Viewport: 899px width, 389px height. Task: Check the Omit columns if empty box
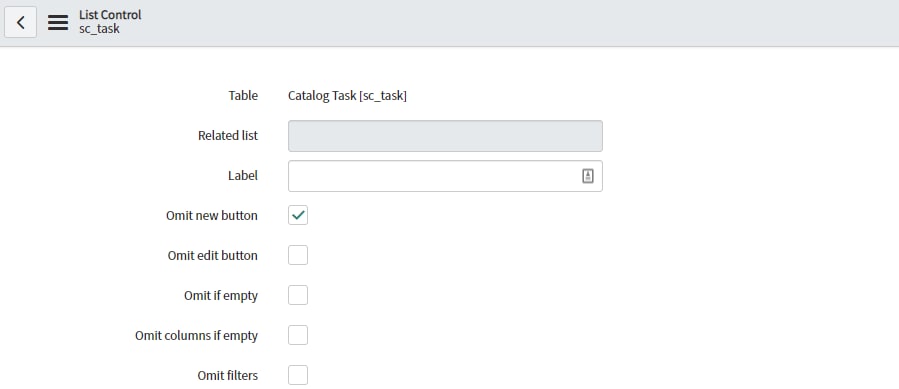tap(298, 335)
